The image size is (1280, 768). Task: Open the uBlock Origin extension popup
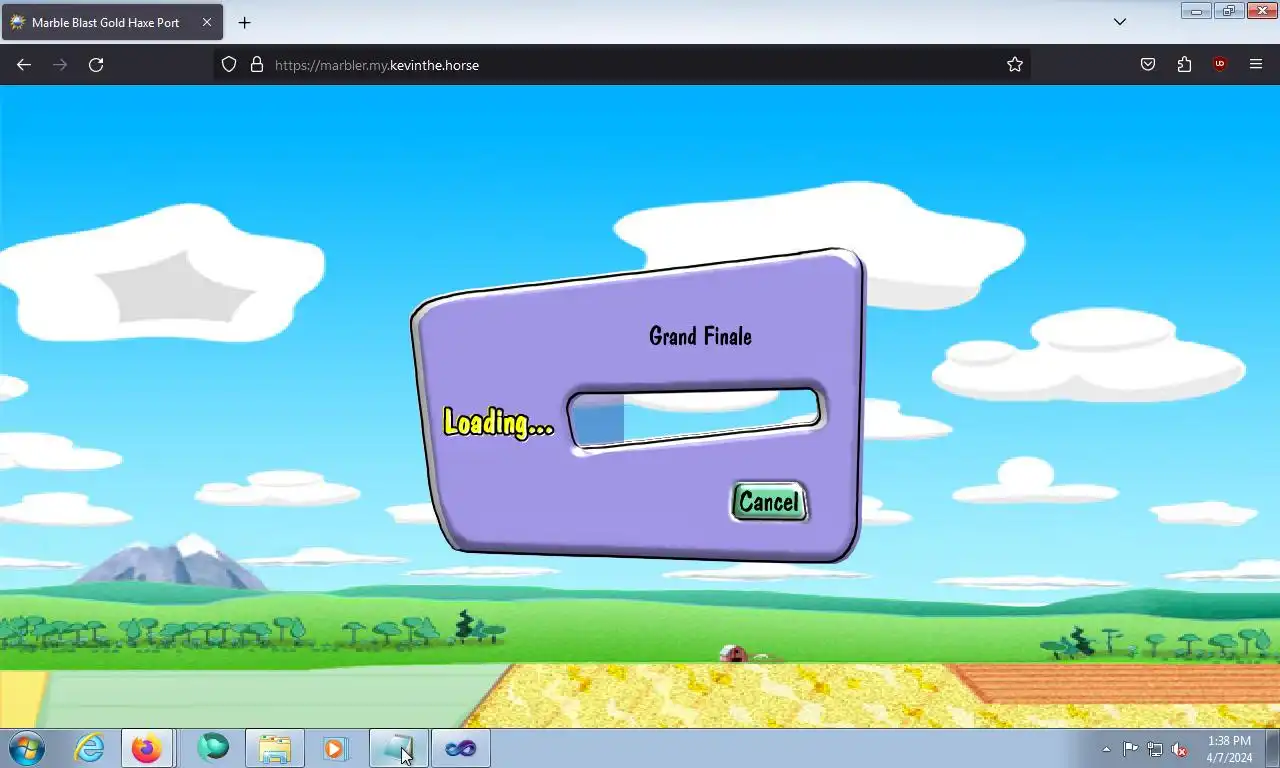[1220, 64]
